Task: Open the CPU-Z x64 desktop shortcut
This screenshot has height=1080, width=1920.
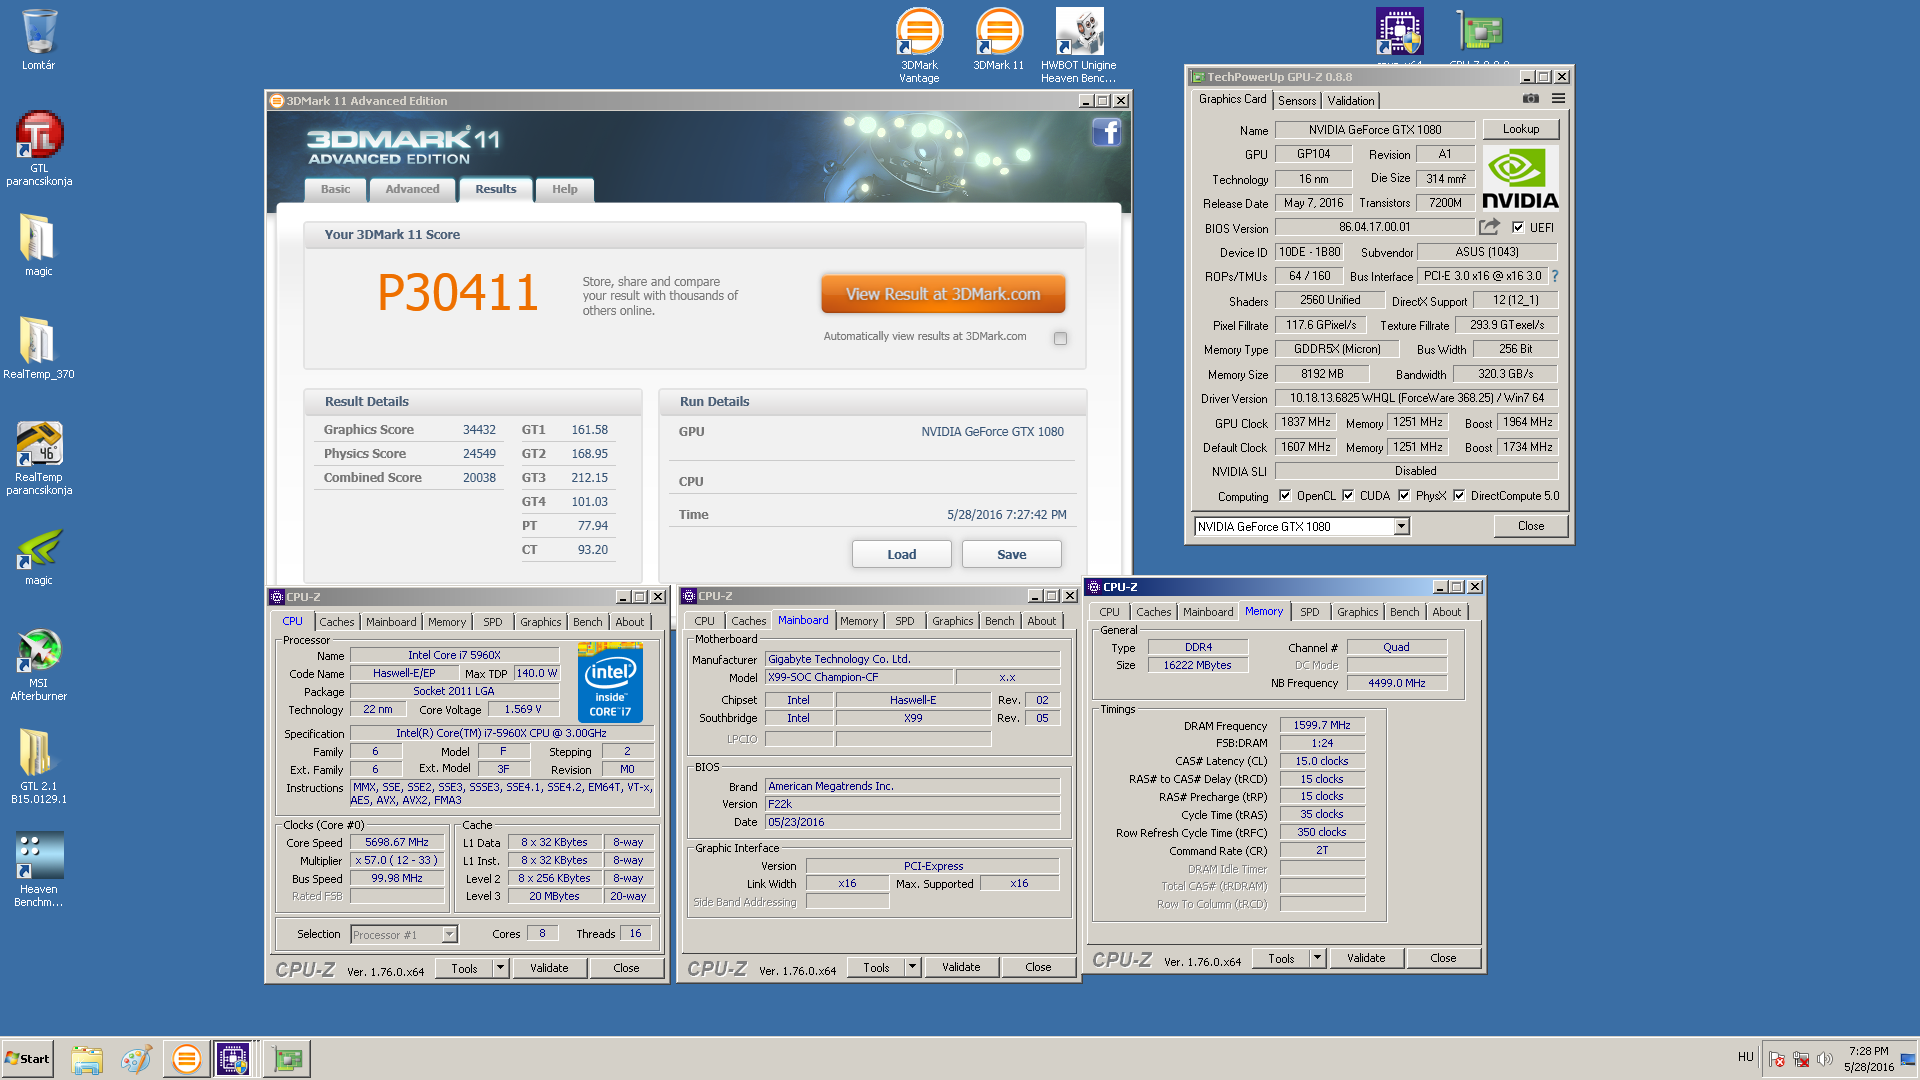Action: point(1399,33)
